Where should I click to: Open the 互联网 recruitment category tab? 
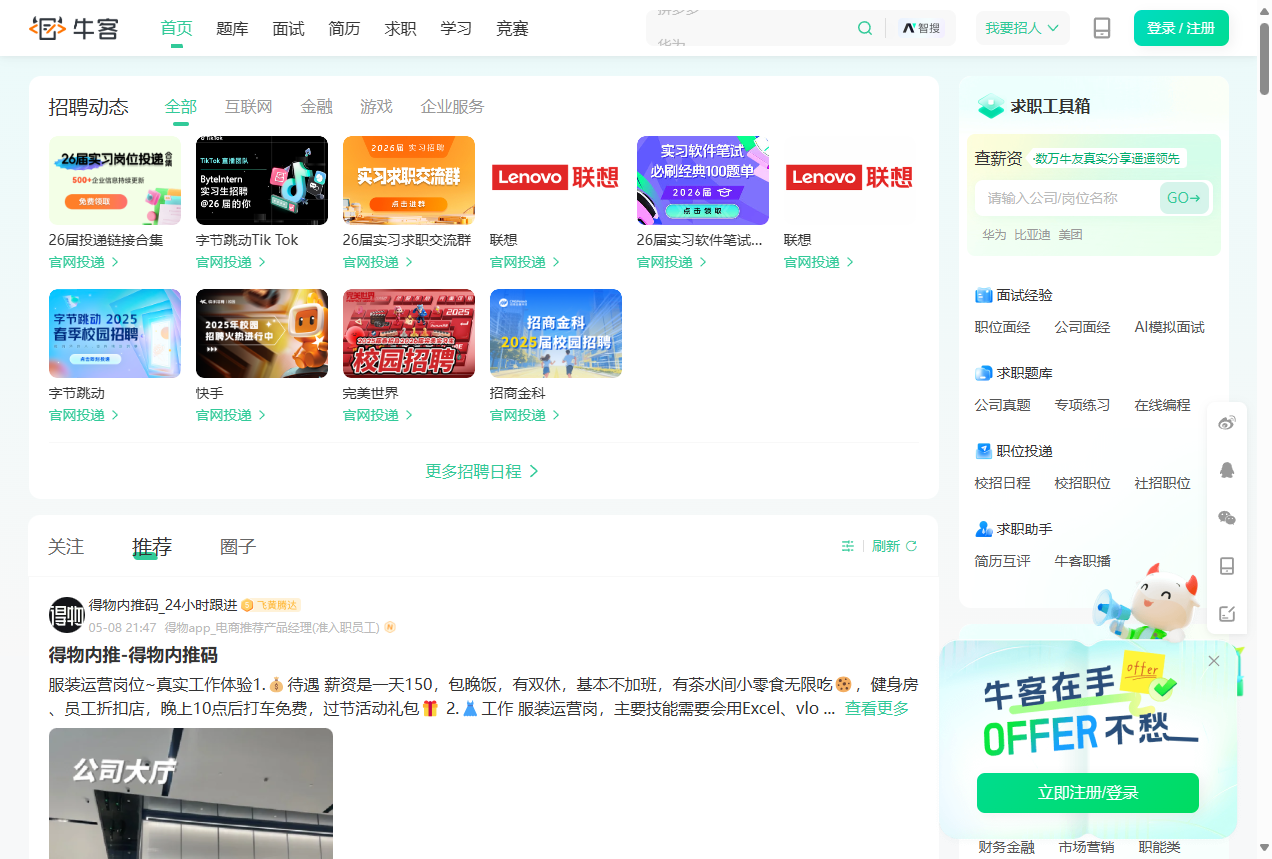[248, 106]
